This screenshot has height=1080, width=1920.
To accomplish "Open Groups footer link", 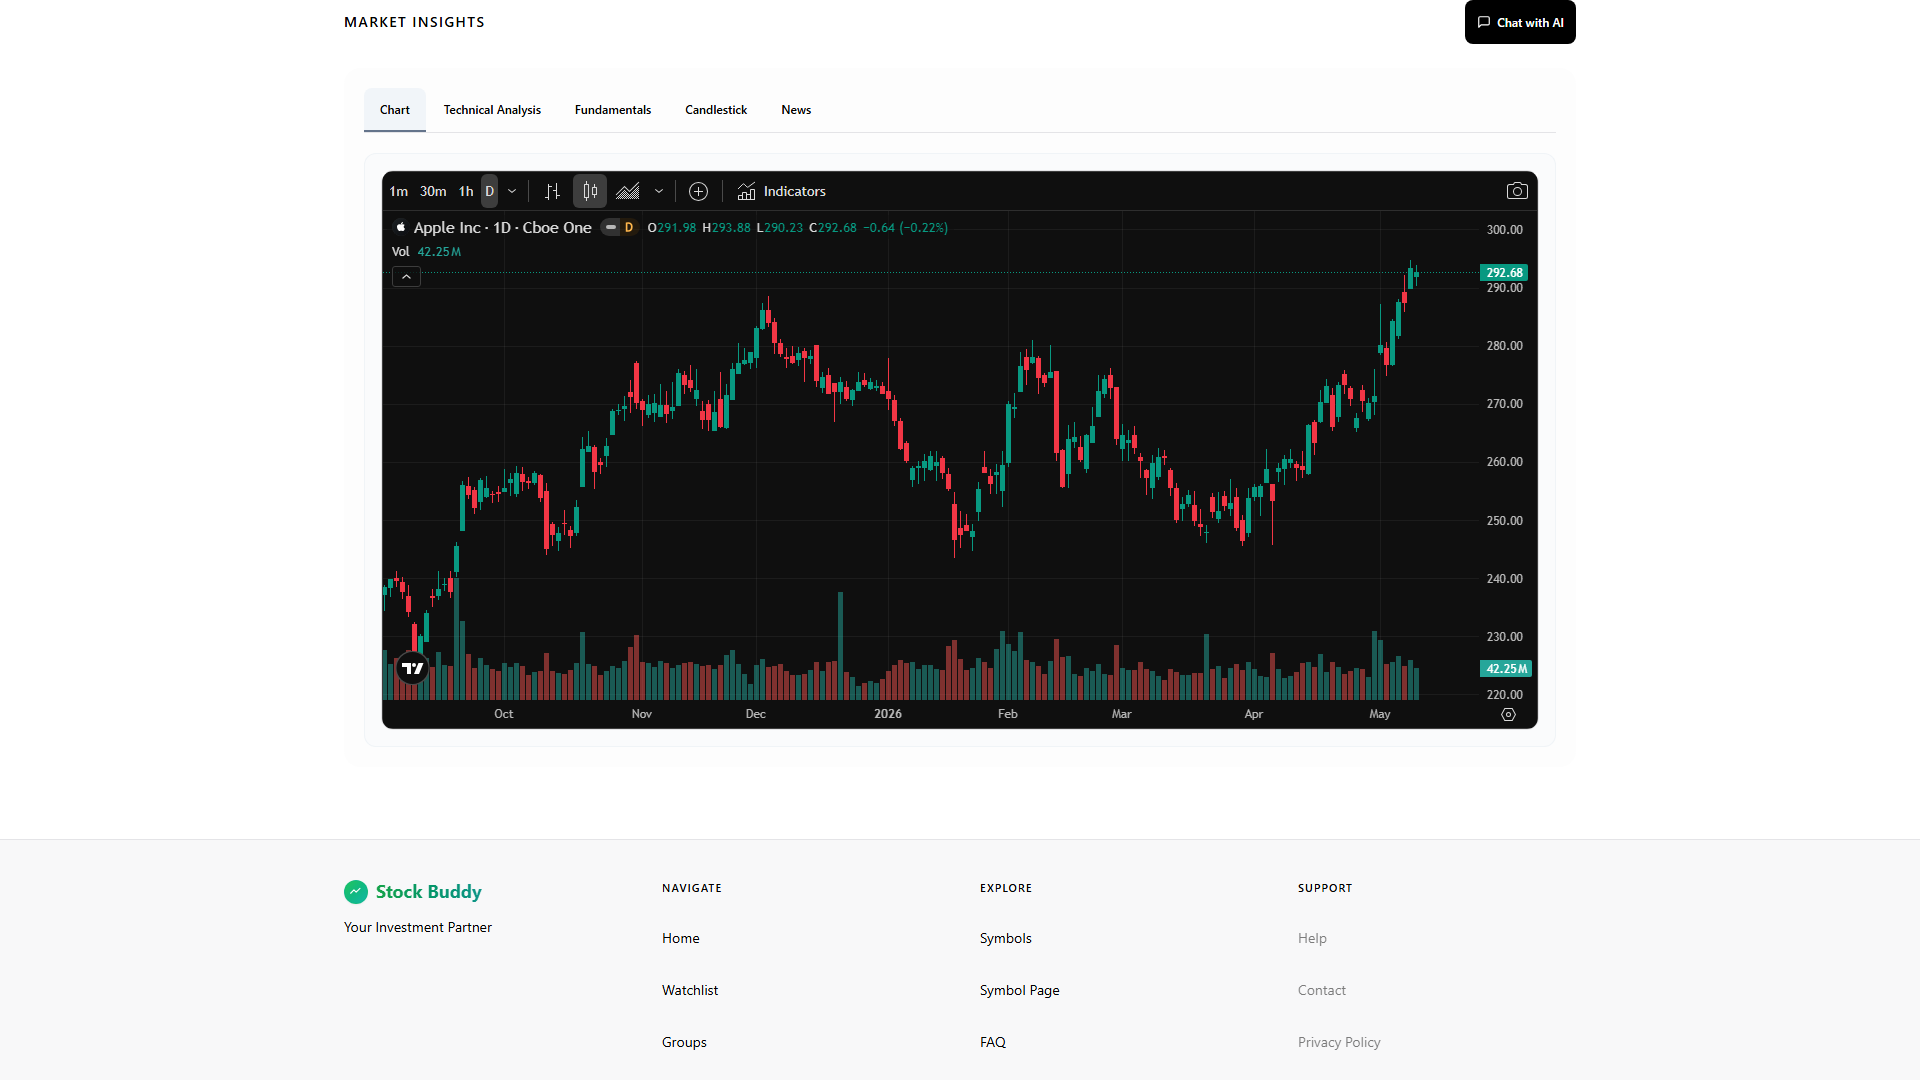I will click(684, 1042).
